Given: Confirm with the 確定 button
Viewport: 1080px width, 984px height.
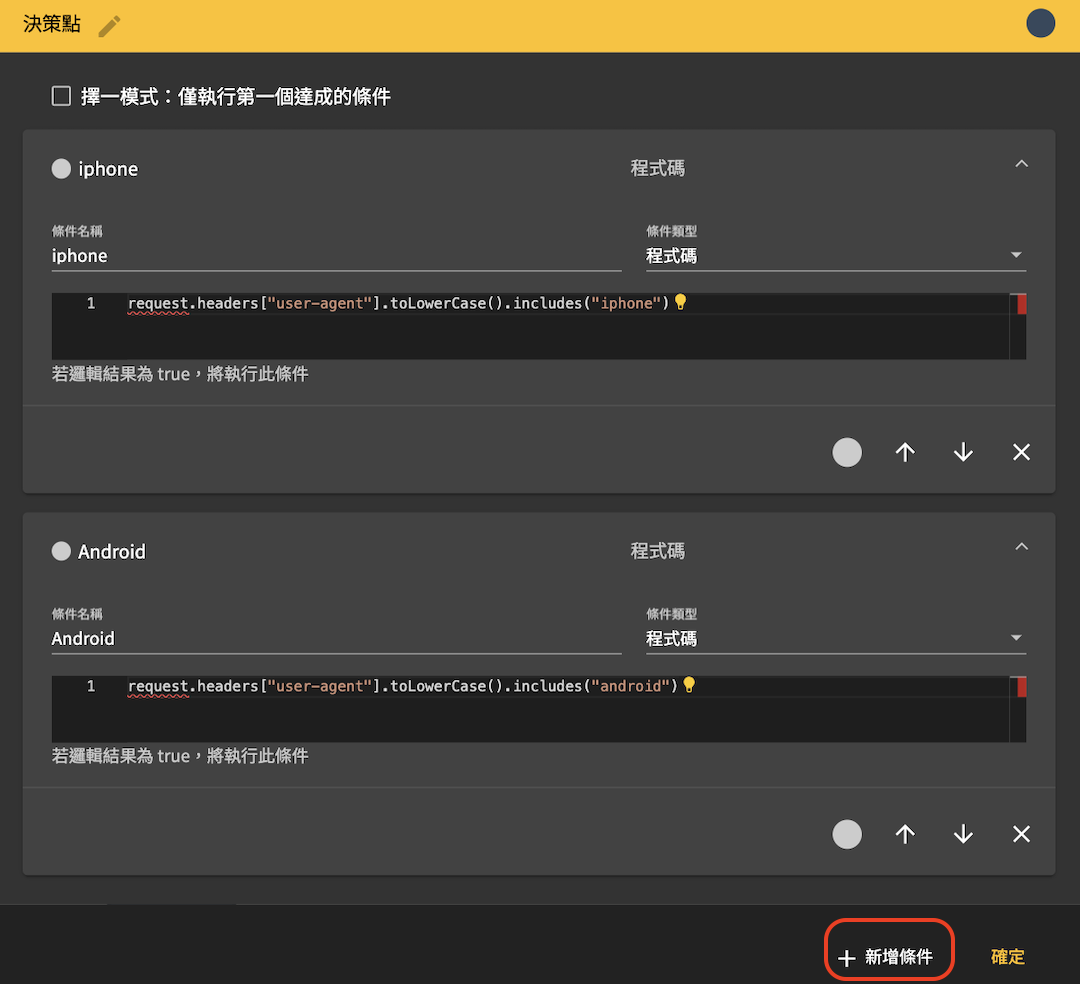Looking at the screenshot, I should 1008,956.
